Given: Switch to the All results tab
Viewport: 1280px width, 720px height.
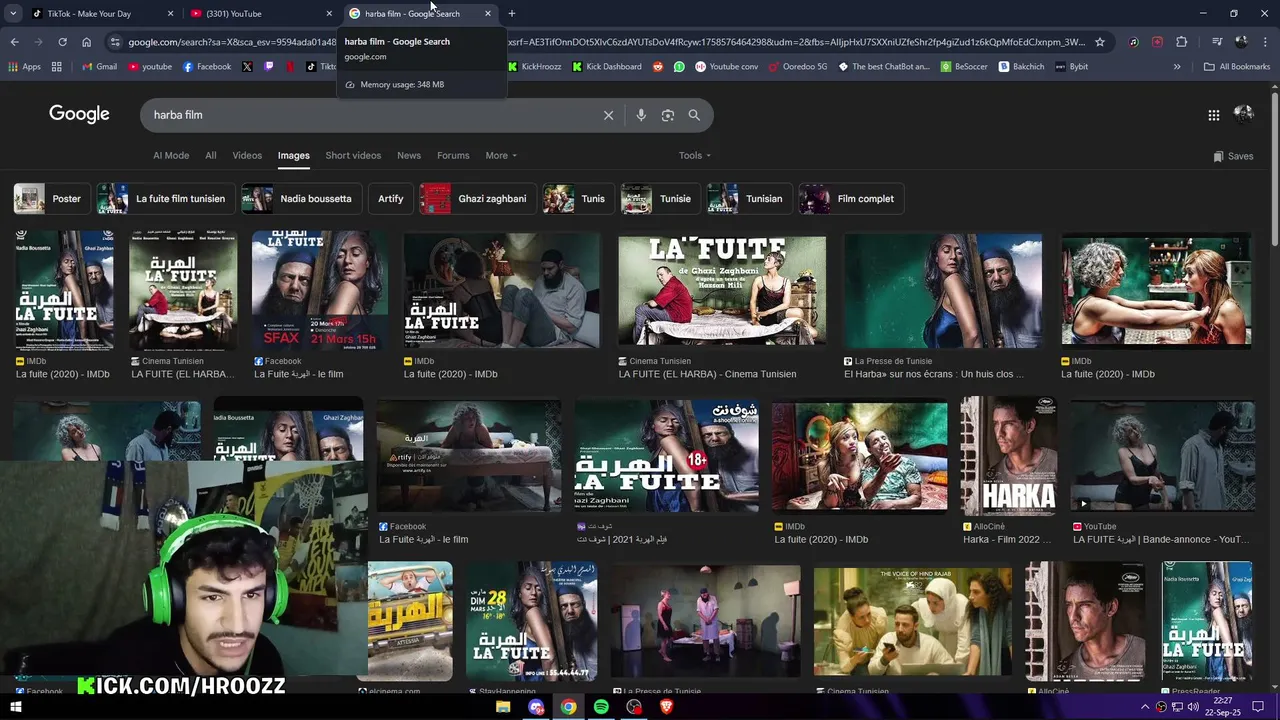Looking at the screenshot, I should [211, 155].
